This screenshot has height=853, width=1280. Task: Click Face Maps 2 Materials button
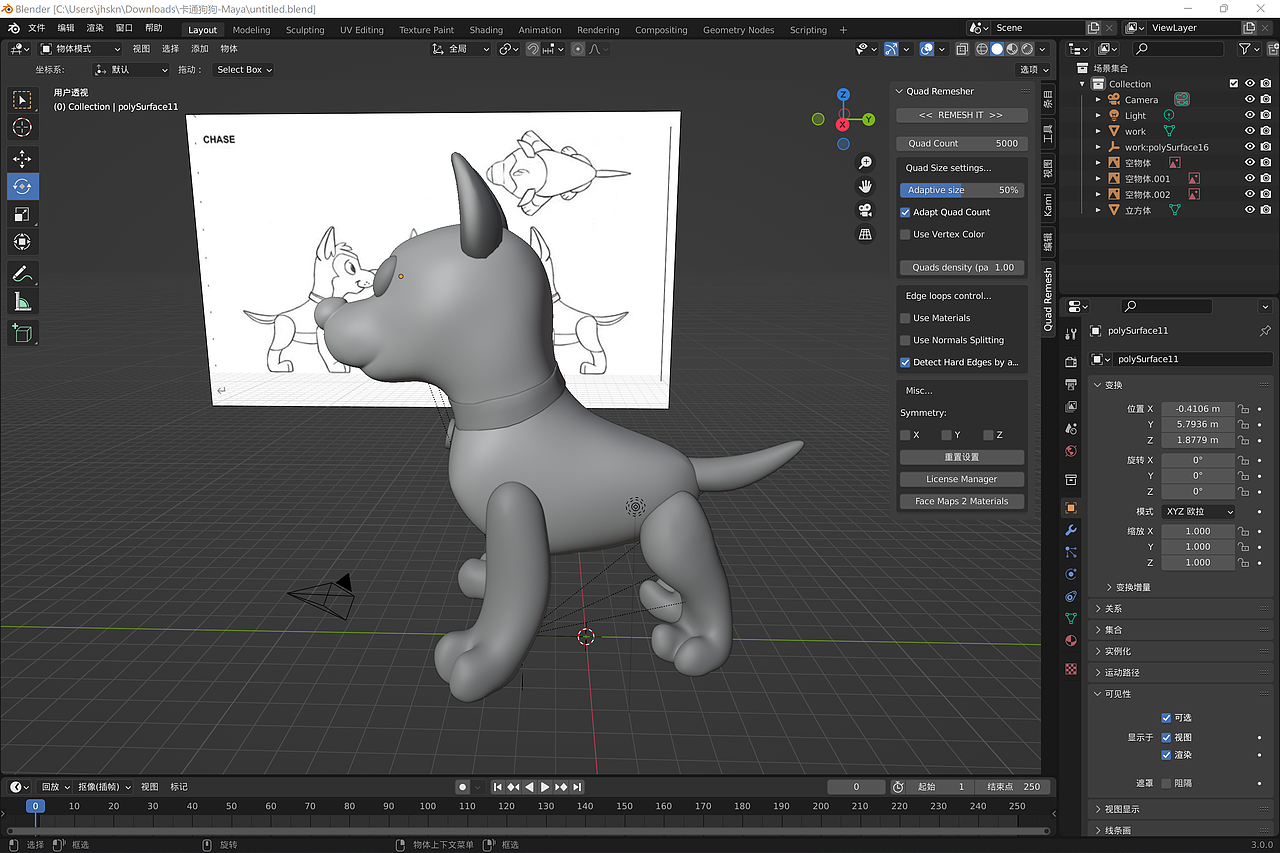point(962,501)
